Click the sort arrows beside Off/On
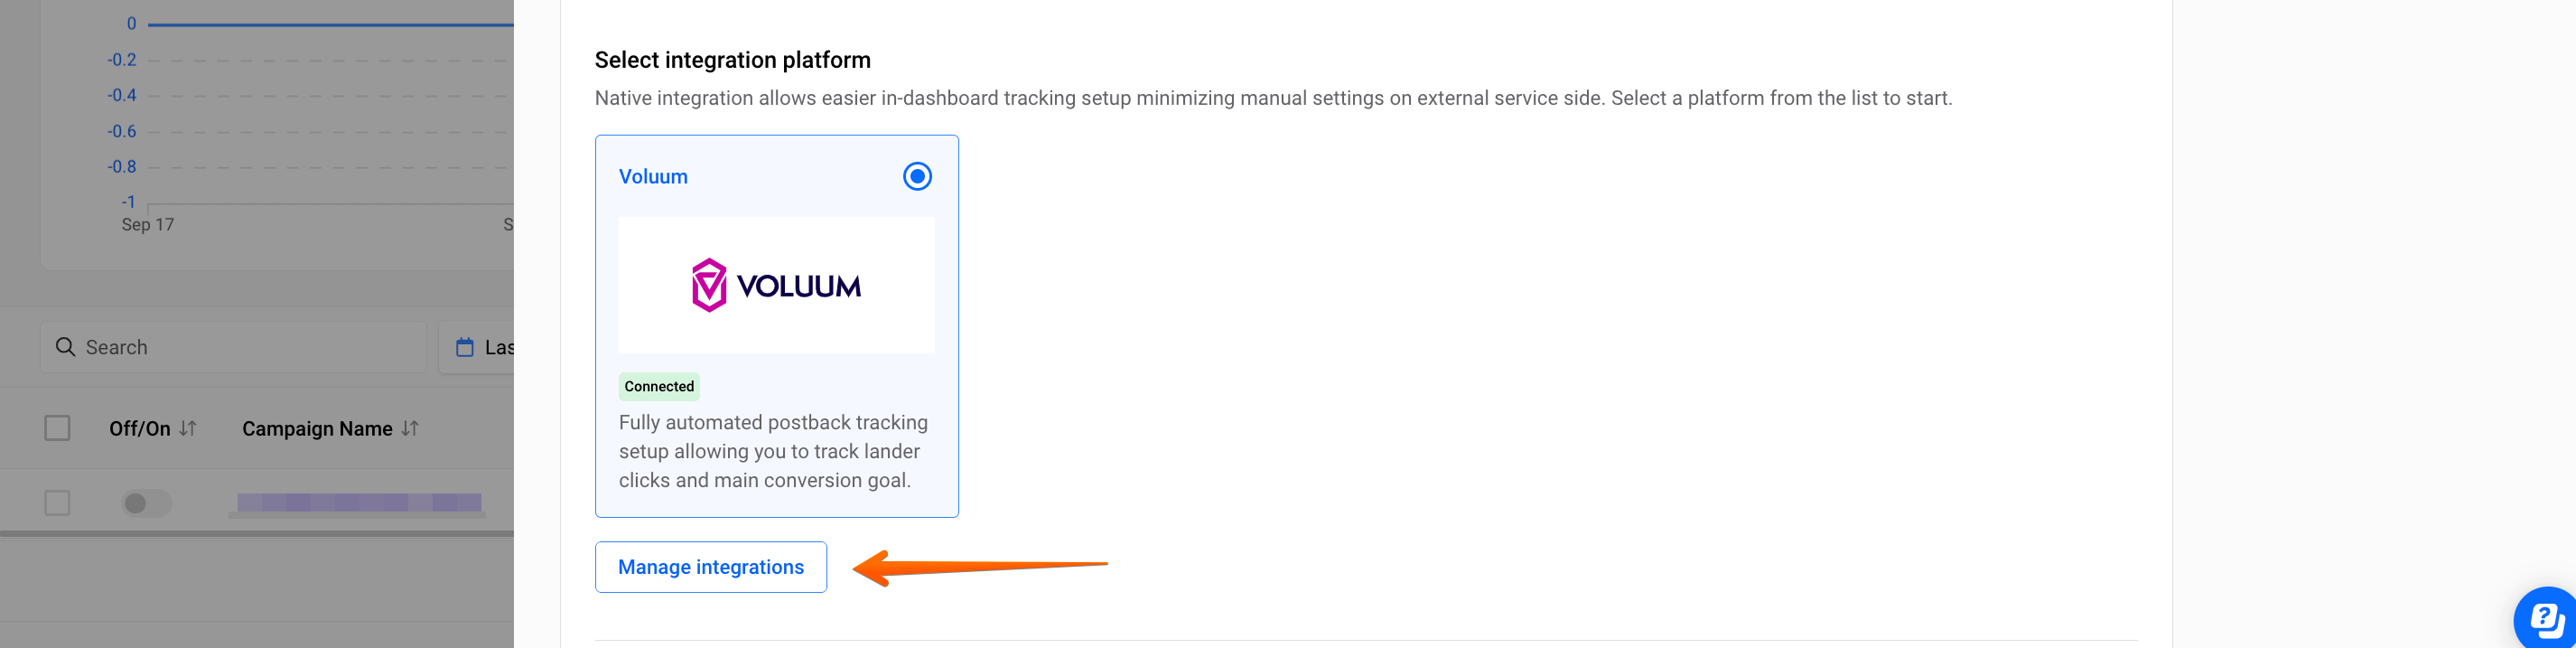Viewport: 2576px width, 648px height. [x=188, y=428]
